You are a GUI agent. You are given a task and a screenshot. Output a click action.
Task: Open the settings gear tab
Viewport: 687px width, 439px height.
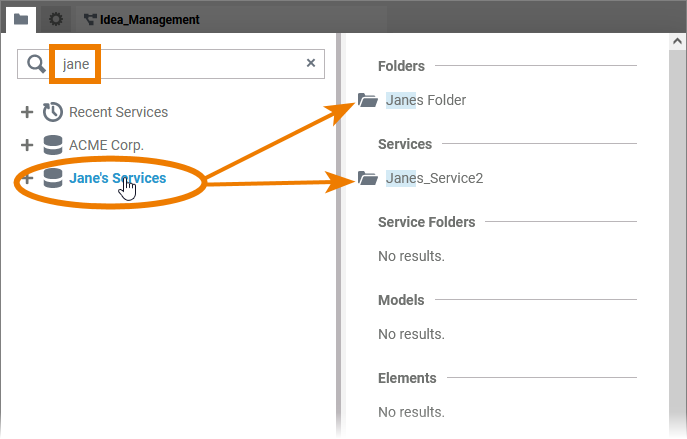[56, 18]
